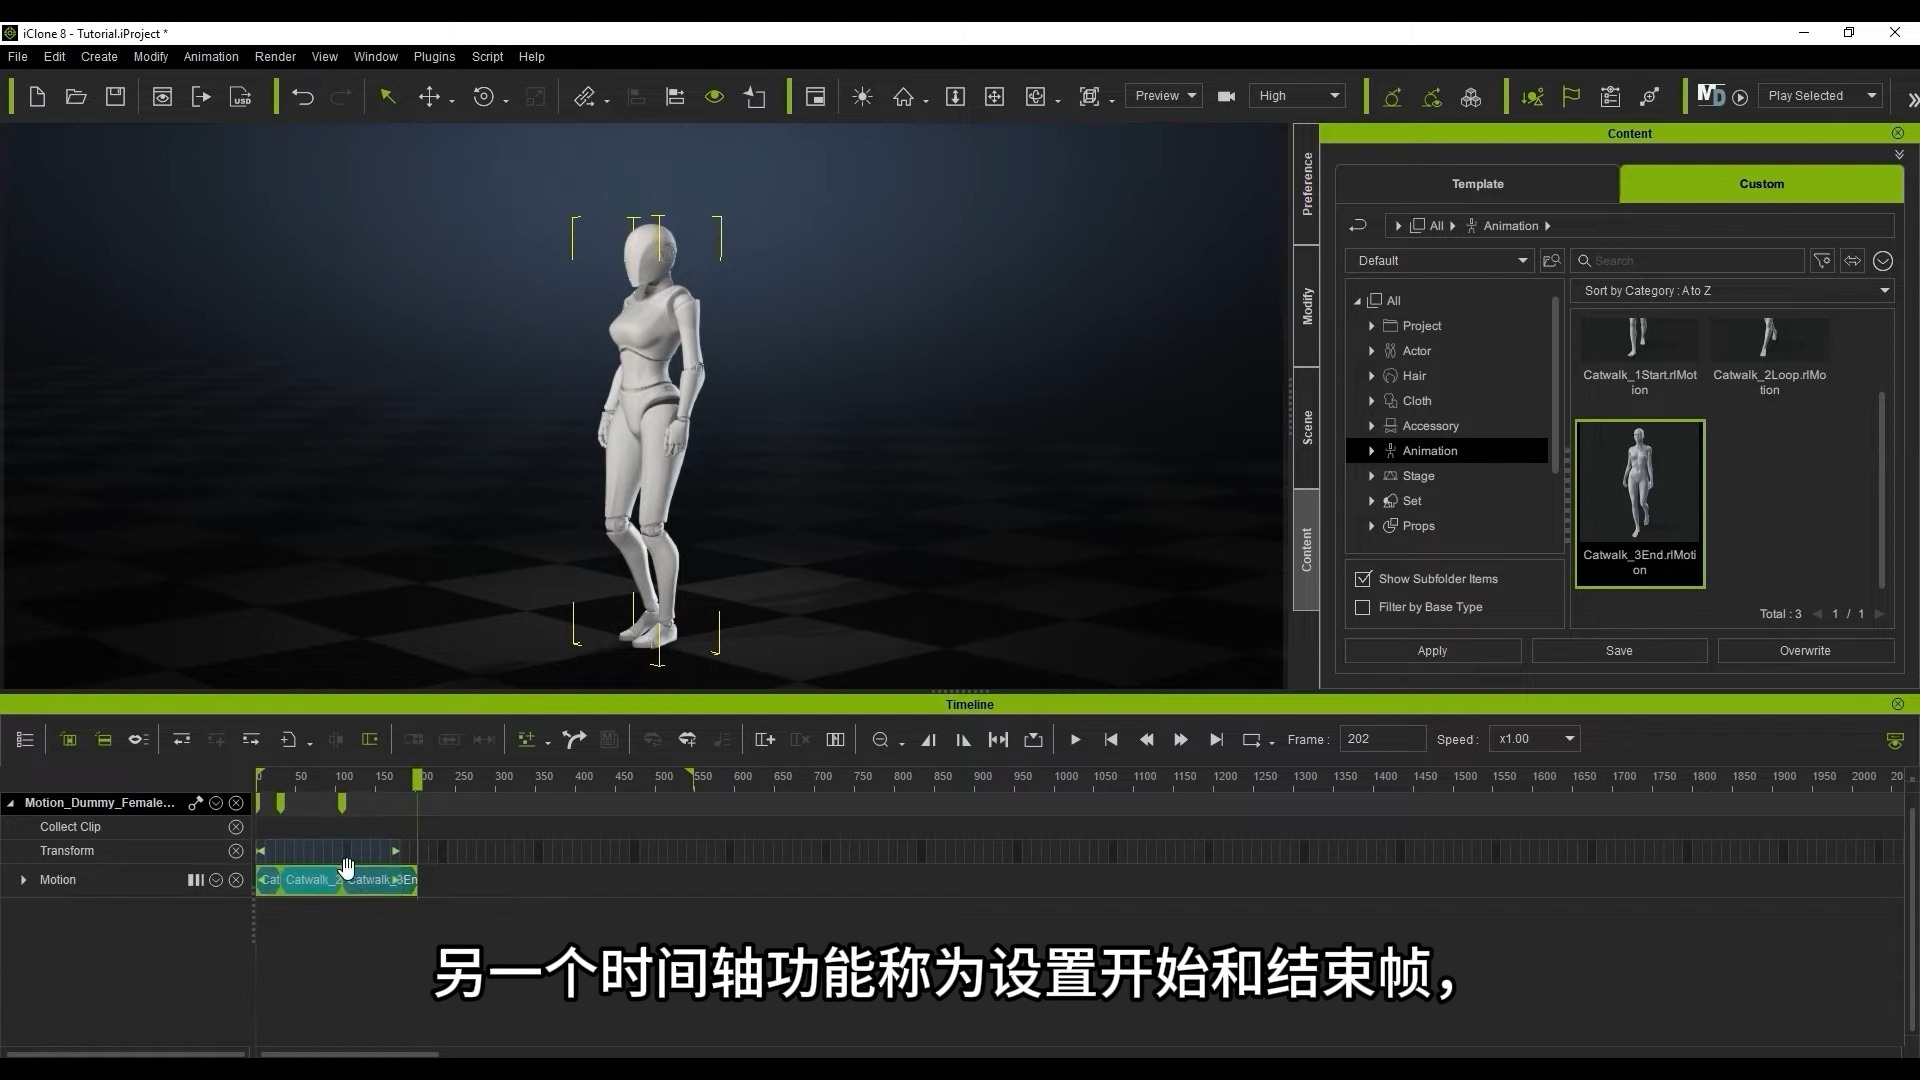Open the High quality dropdown
This screenshot has height=1080, width=1920.
[1298, 96]
